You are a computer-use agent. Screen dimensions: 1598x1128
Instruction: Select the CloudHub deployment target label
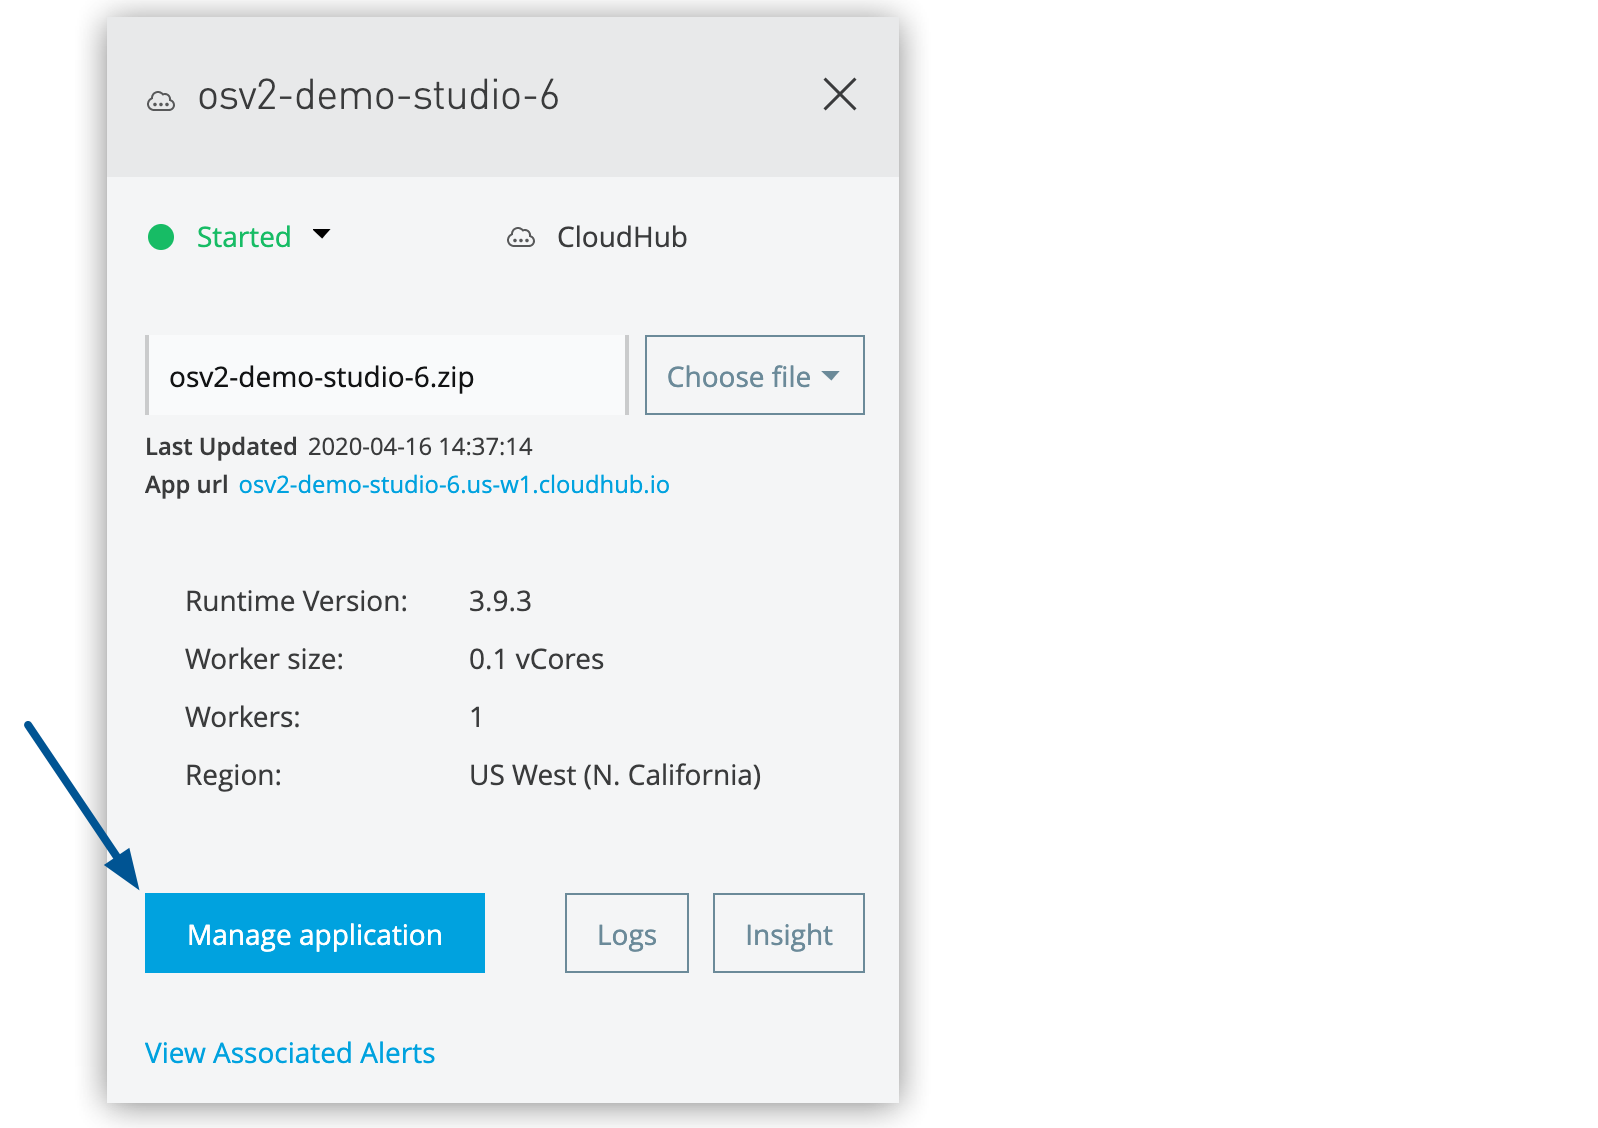(621, 237)
